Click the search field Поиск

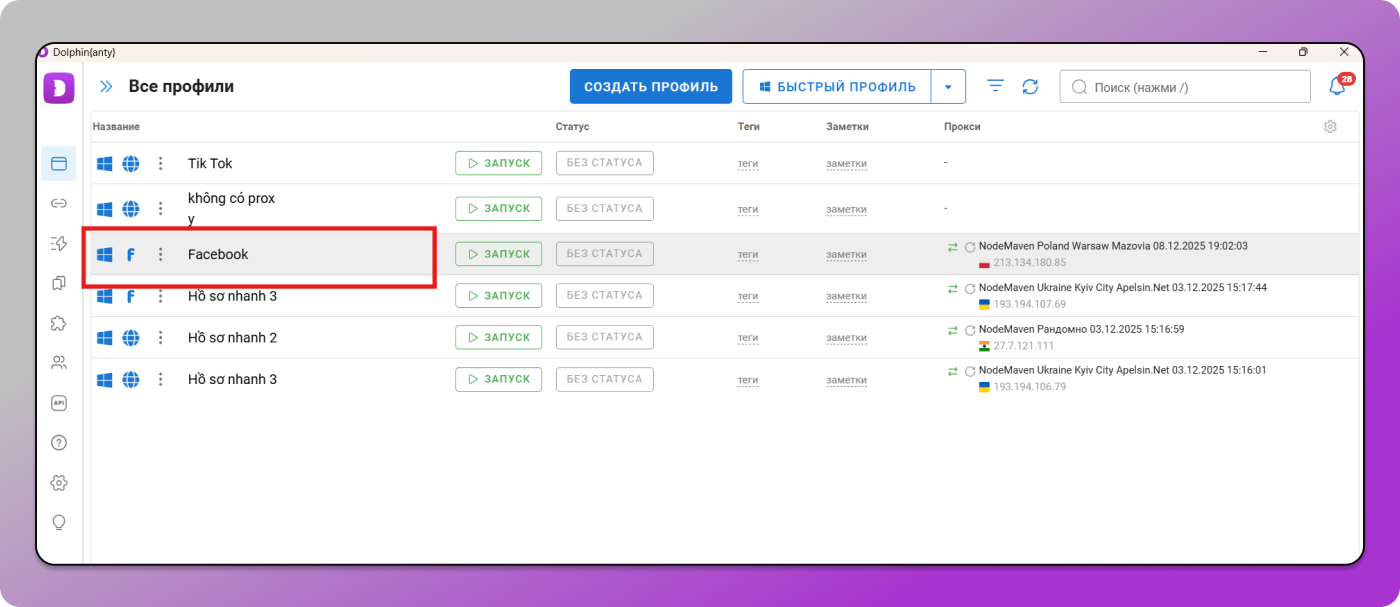[x=1185, y=87]
